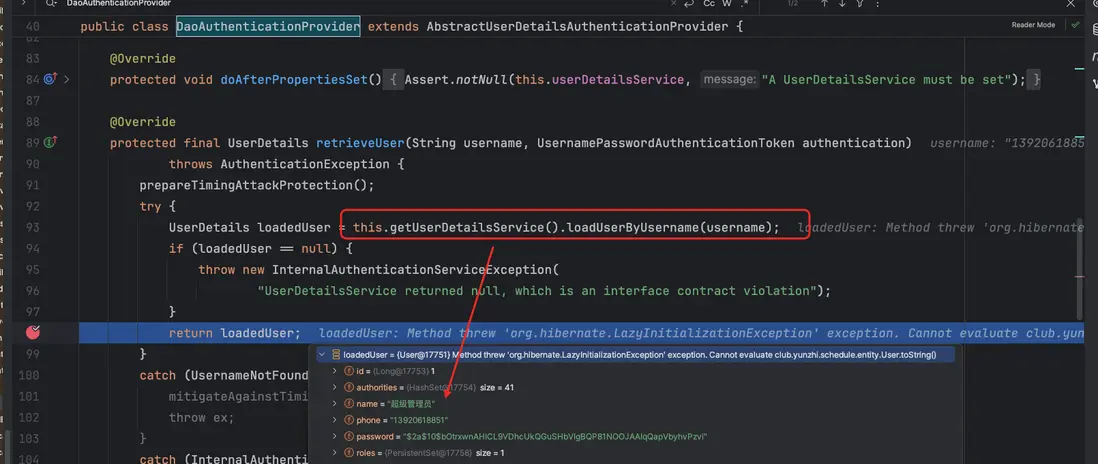Viewport: 1098px width, 464px height.
Task: Click the override gutter icon on line 84
Action: [x=50, y=80]
